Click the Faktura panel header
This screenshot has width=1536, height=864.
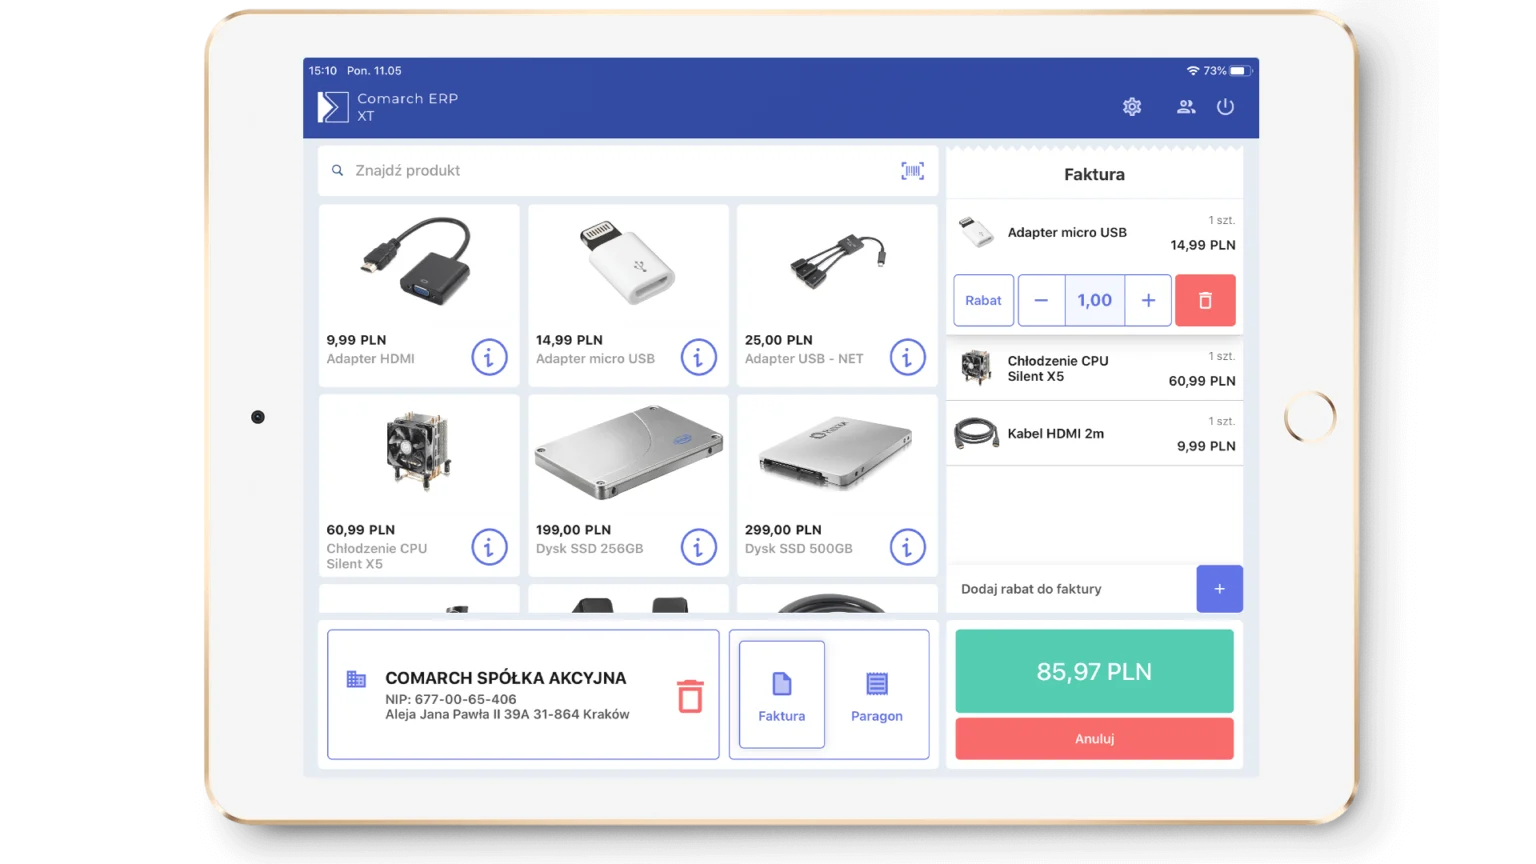pyautogui.click(x=1094, y=173)
